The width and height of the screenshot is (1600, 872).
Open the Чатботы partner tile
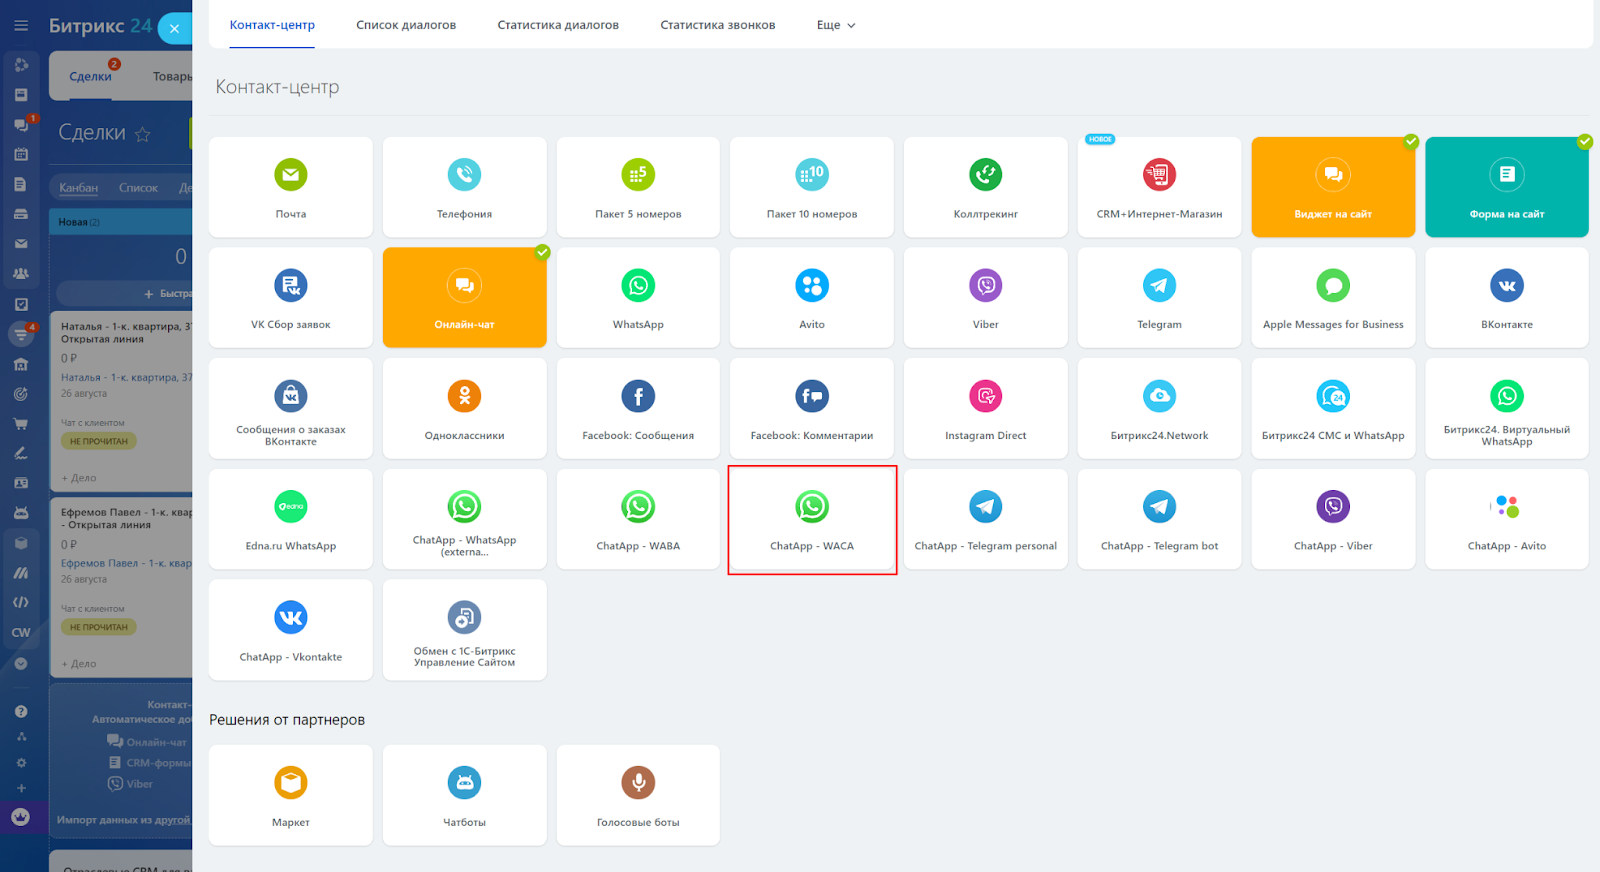point(464,795)
